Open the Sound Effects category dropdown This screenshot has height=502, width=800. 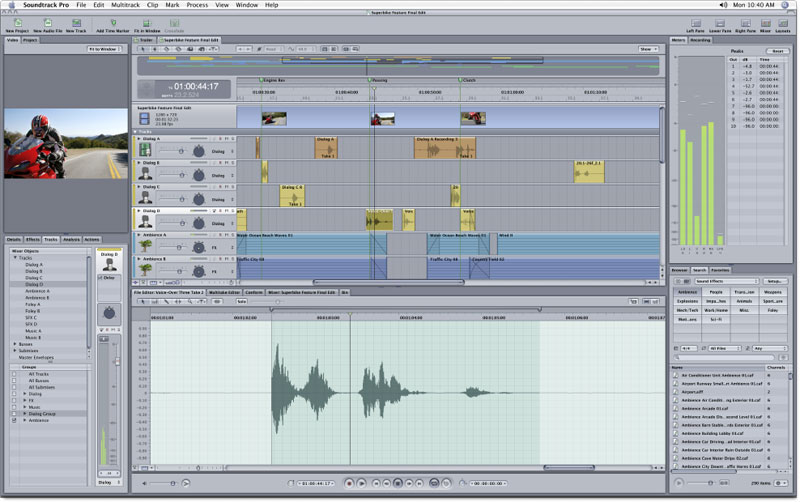[727, 281]
